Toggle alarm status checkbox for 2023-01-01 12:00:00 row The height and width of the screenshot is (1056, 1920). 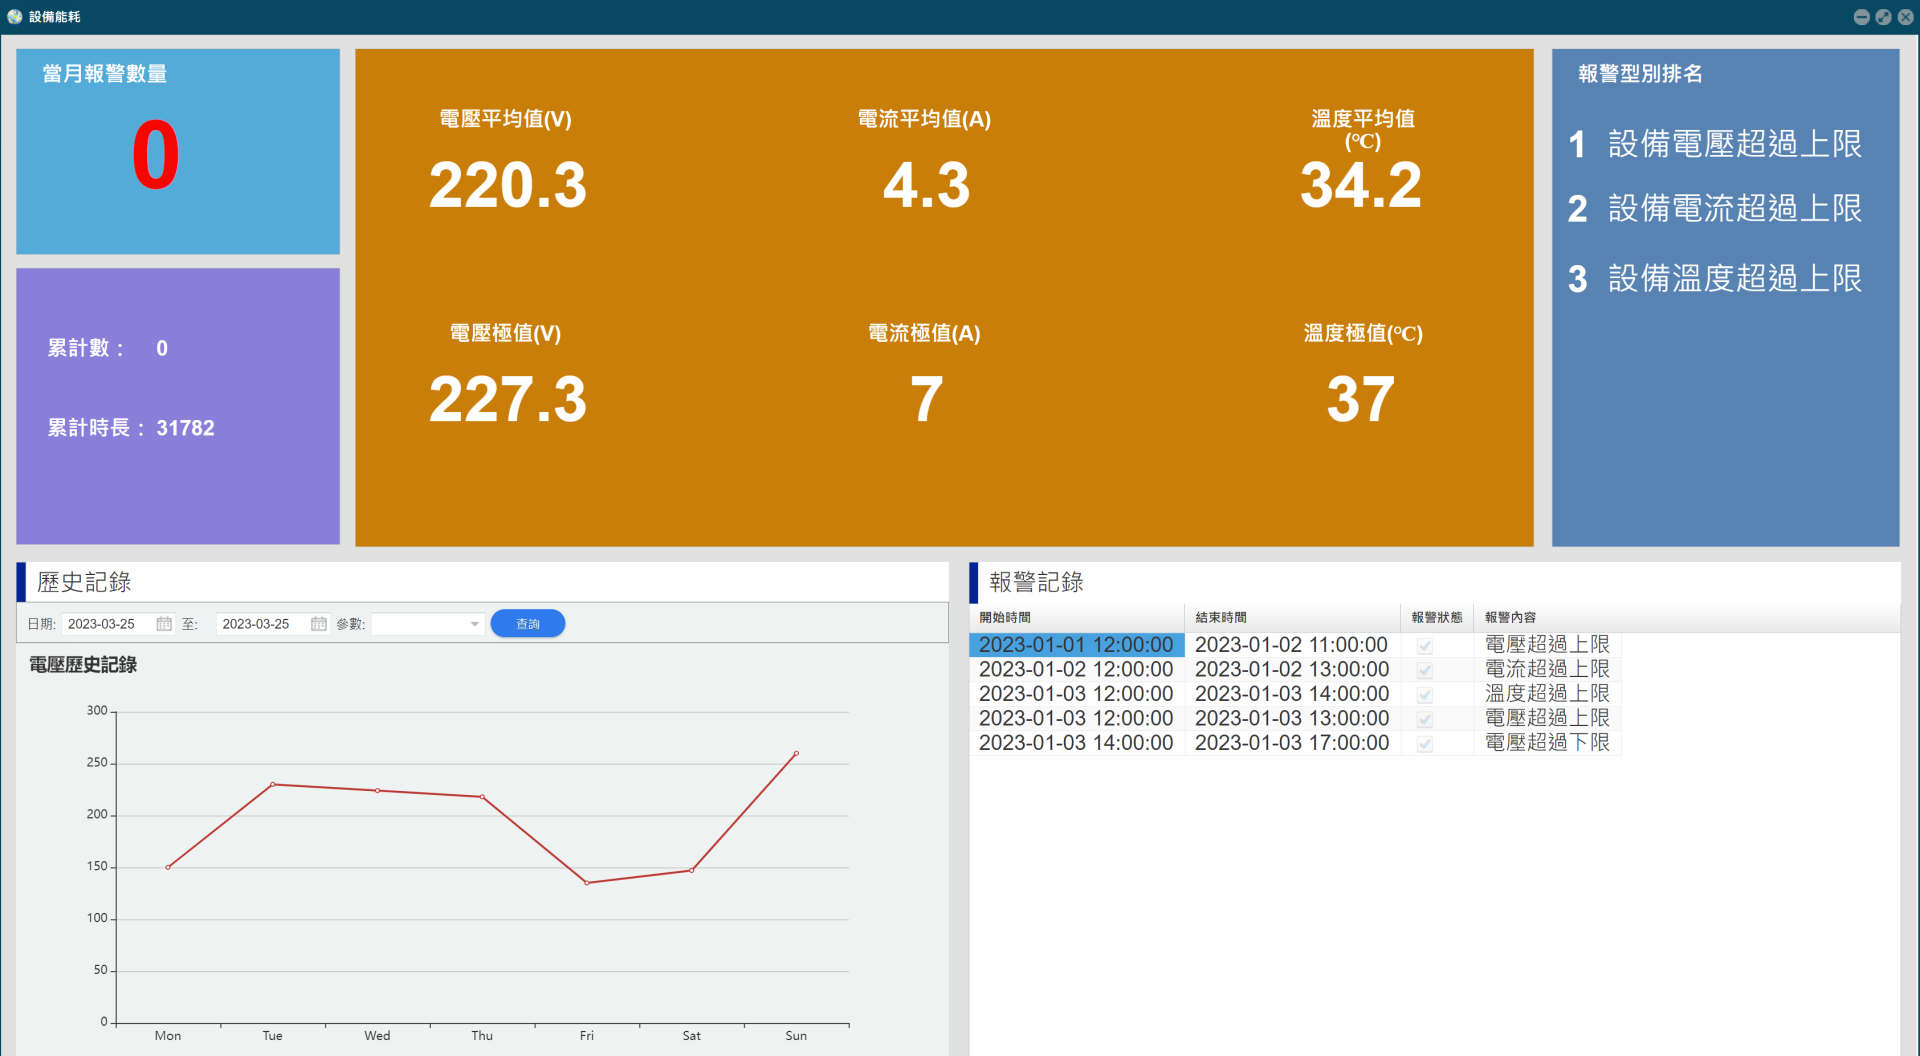point(1425,646)
